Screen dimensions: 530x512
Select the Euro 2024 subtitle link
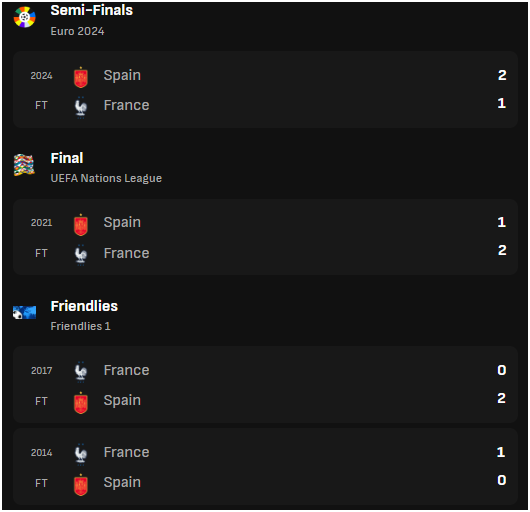[77, 31]
